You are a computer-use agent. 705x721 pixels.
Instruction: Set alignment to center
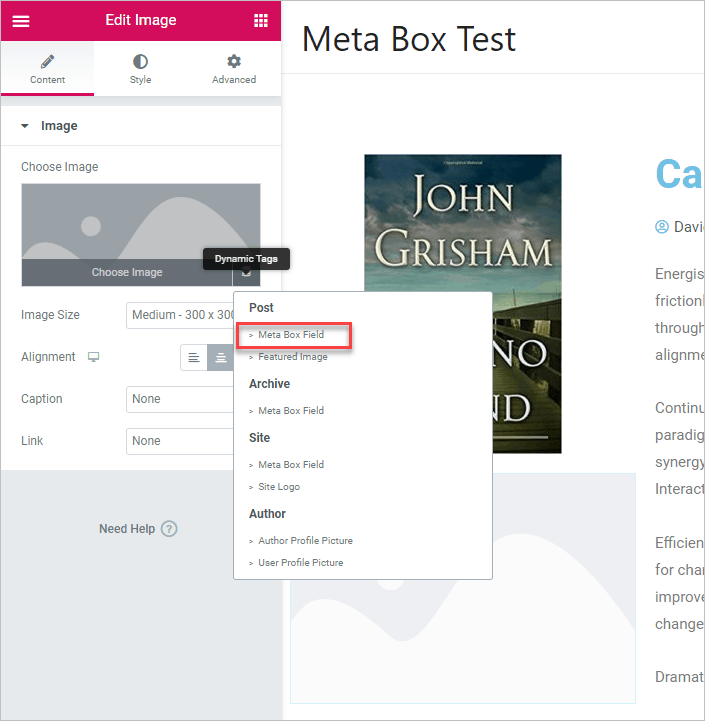[221, 358]
